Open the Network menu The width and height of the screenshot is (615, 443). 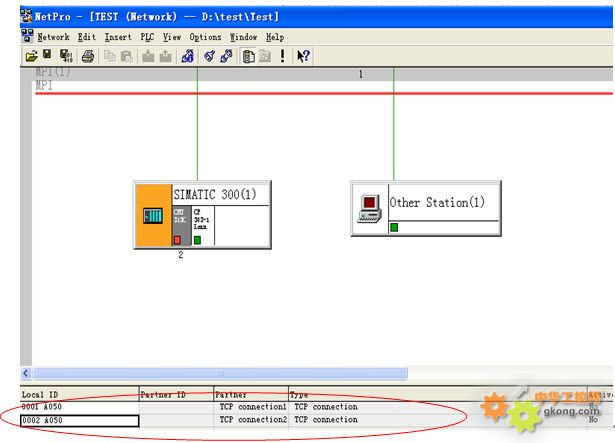click(x=53, y=37)
